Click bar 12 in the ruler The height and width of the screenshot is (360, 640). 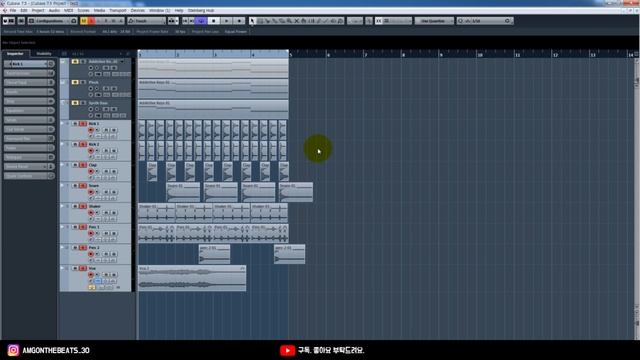(x=555, y=54)
